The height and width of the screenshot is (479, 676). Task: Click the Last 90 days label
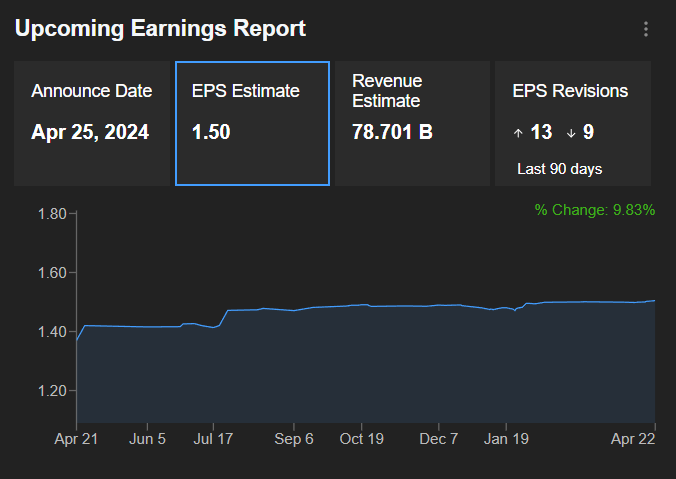(559, 169)
